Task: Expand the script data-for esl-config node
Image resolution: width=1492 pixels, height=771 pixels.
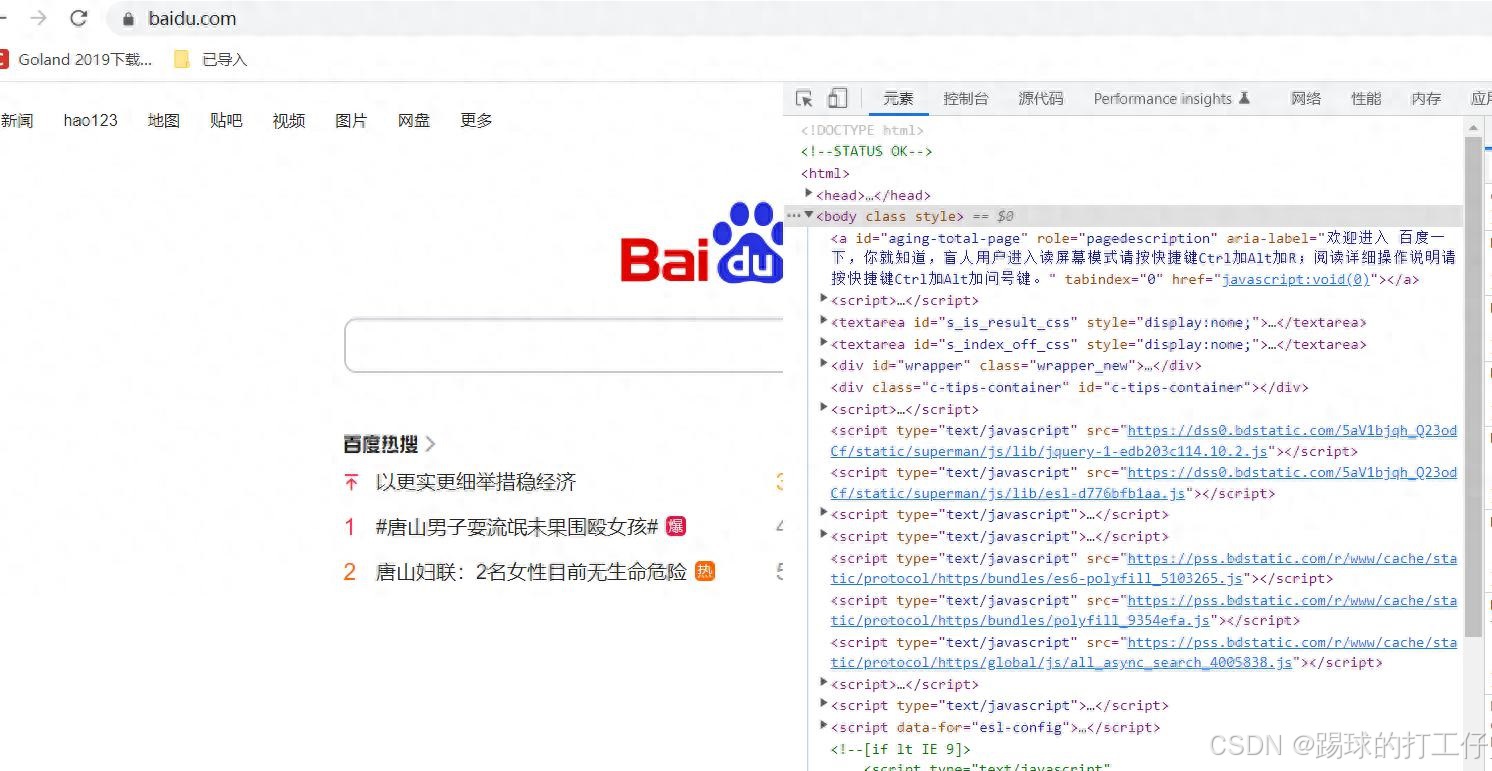Action: pos(824,726)
